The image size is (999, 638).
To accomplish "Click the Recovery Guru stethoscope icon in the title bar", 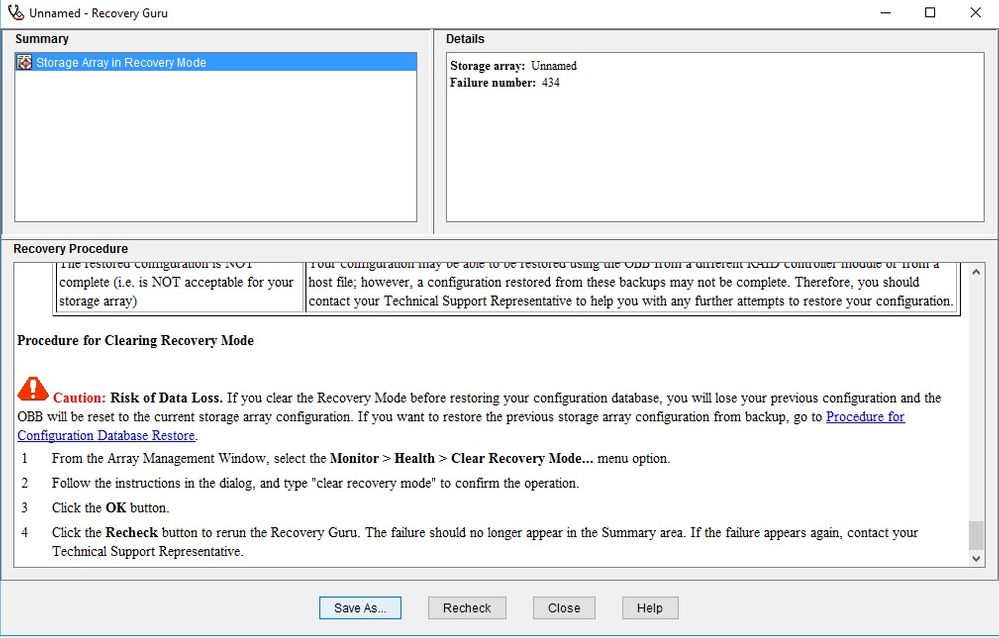I will pos(14,13).
